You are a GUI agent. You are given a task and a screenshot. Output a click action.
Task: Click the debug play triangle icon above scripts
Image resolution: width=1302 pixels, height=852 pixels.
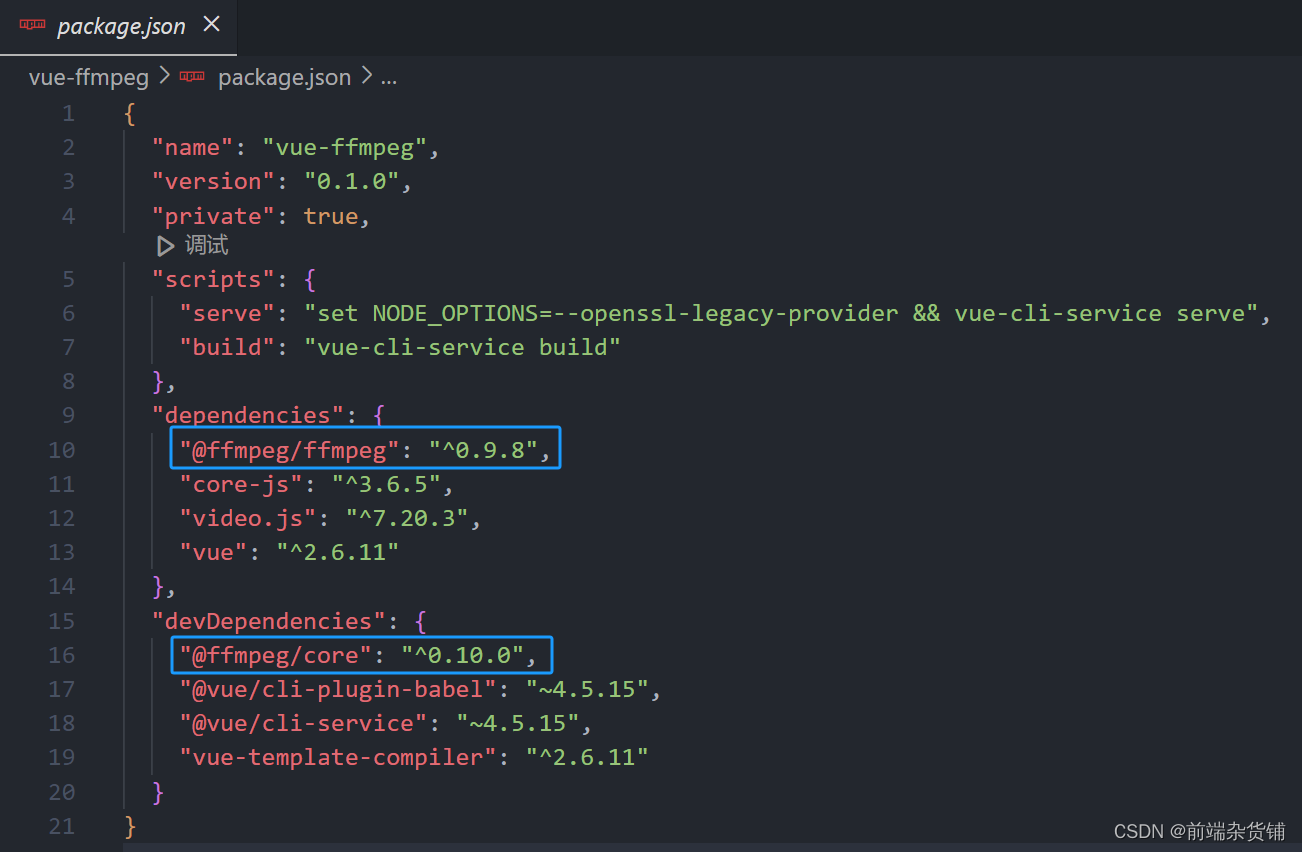click(x=166, y=245)
